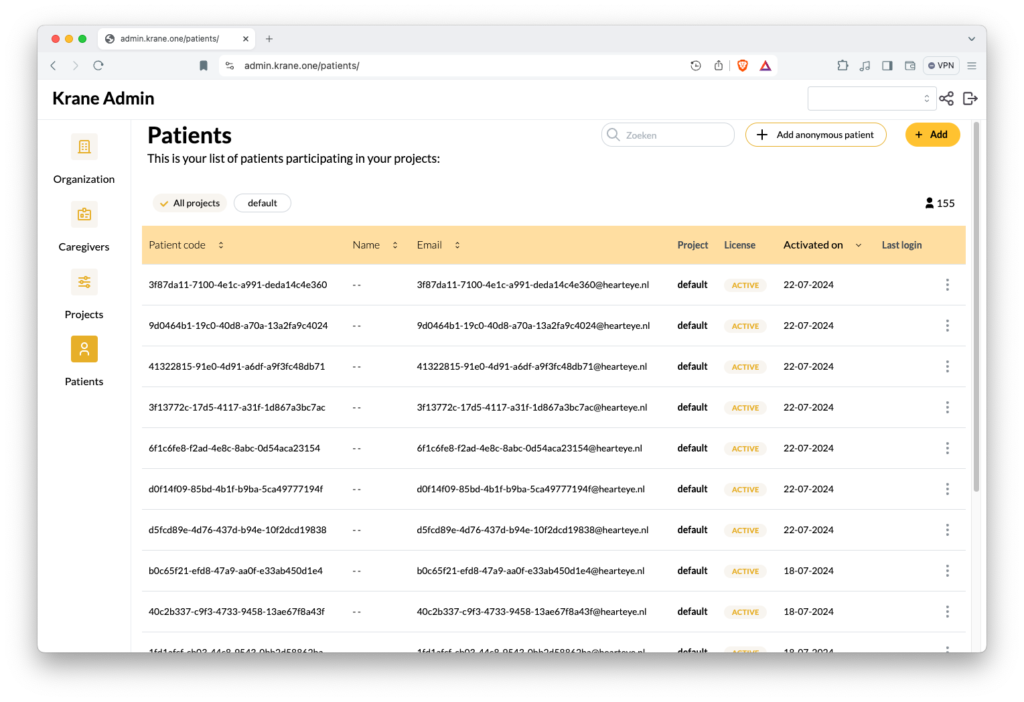Open the Organization sidebar icon
The image size is (1024, 702).
(x=84, y=147)
